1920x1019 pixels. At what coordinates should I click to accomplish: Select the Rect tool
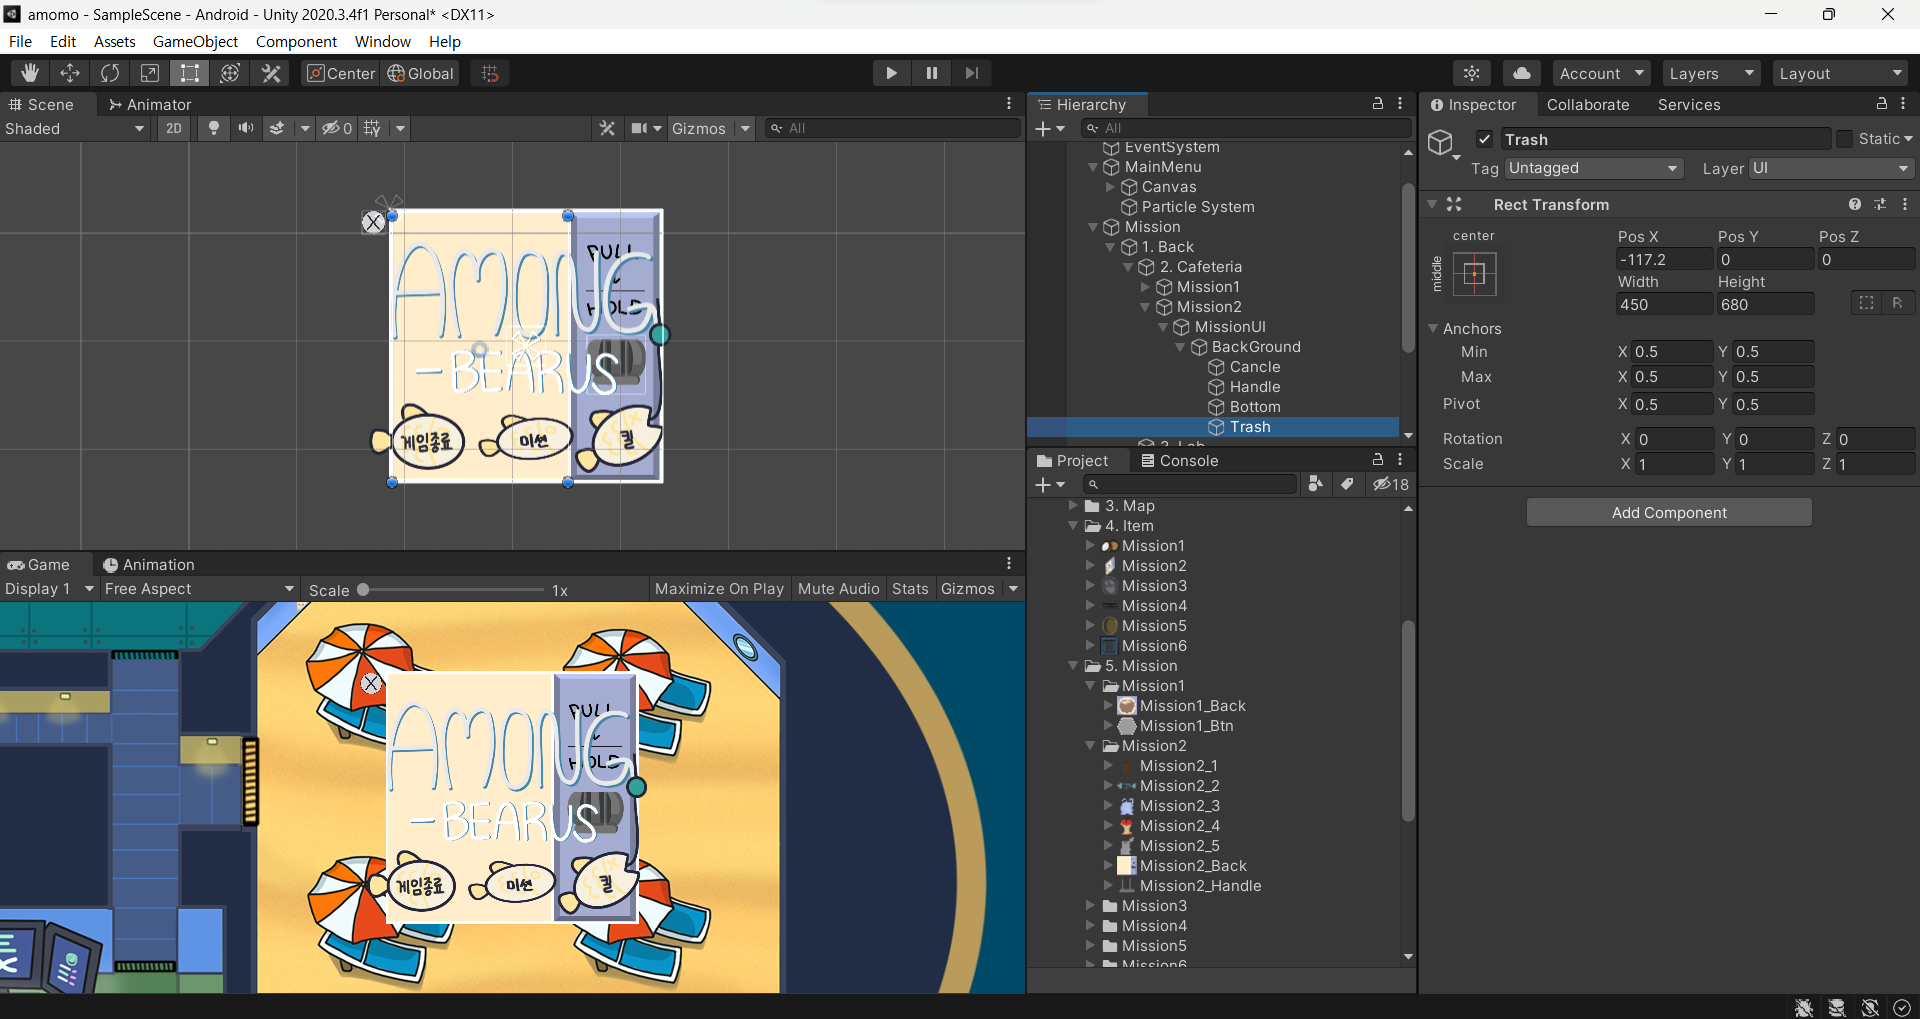pos(190,73)
